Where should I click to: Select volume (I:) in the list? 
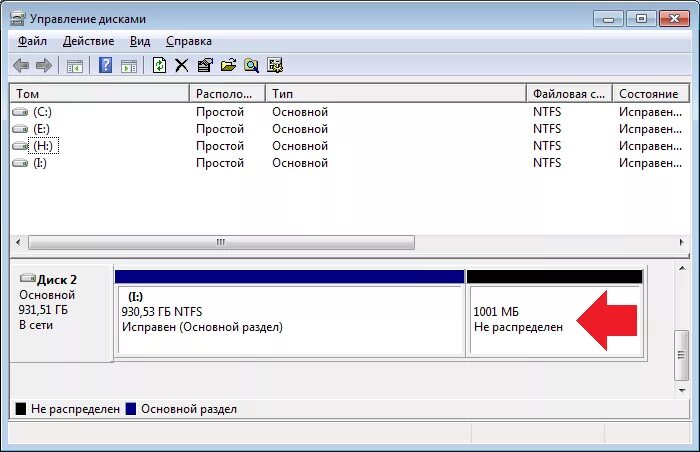point(40,163)
